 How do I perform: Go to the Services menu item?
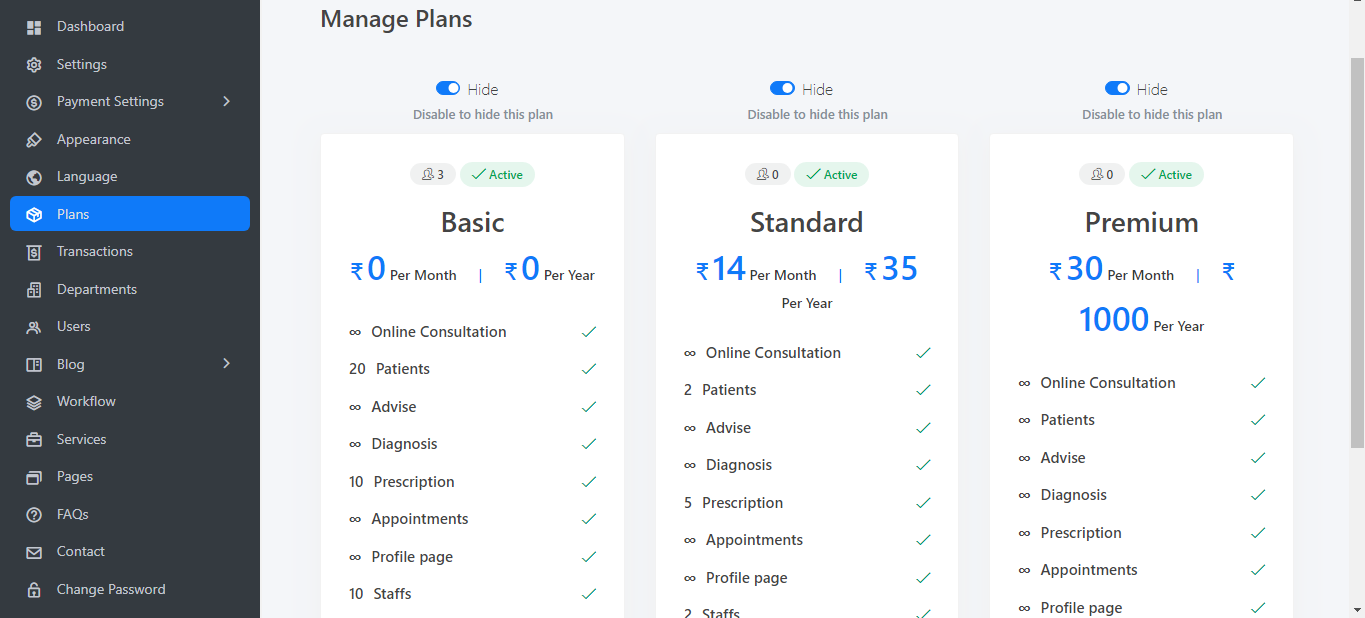(x=81, y=439)
